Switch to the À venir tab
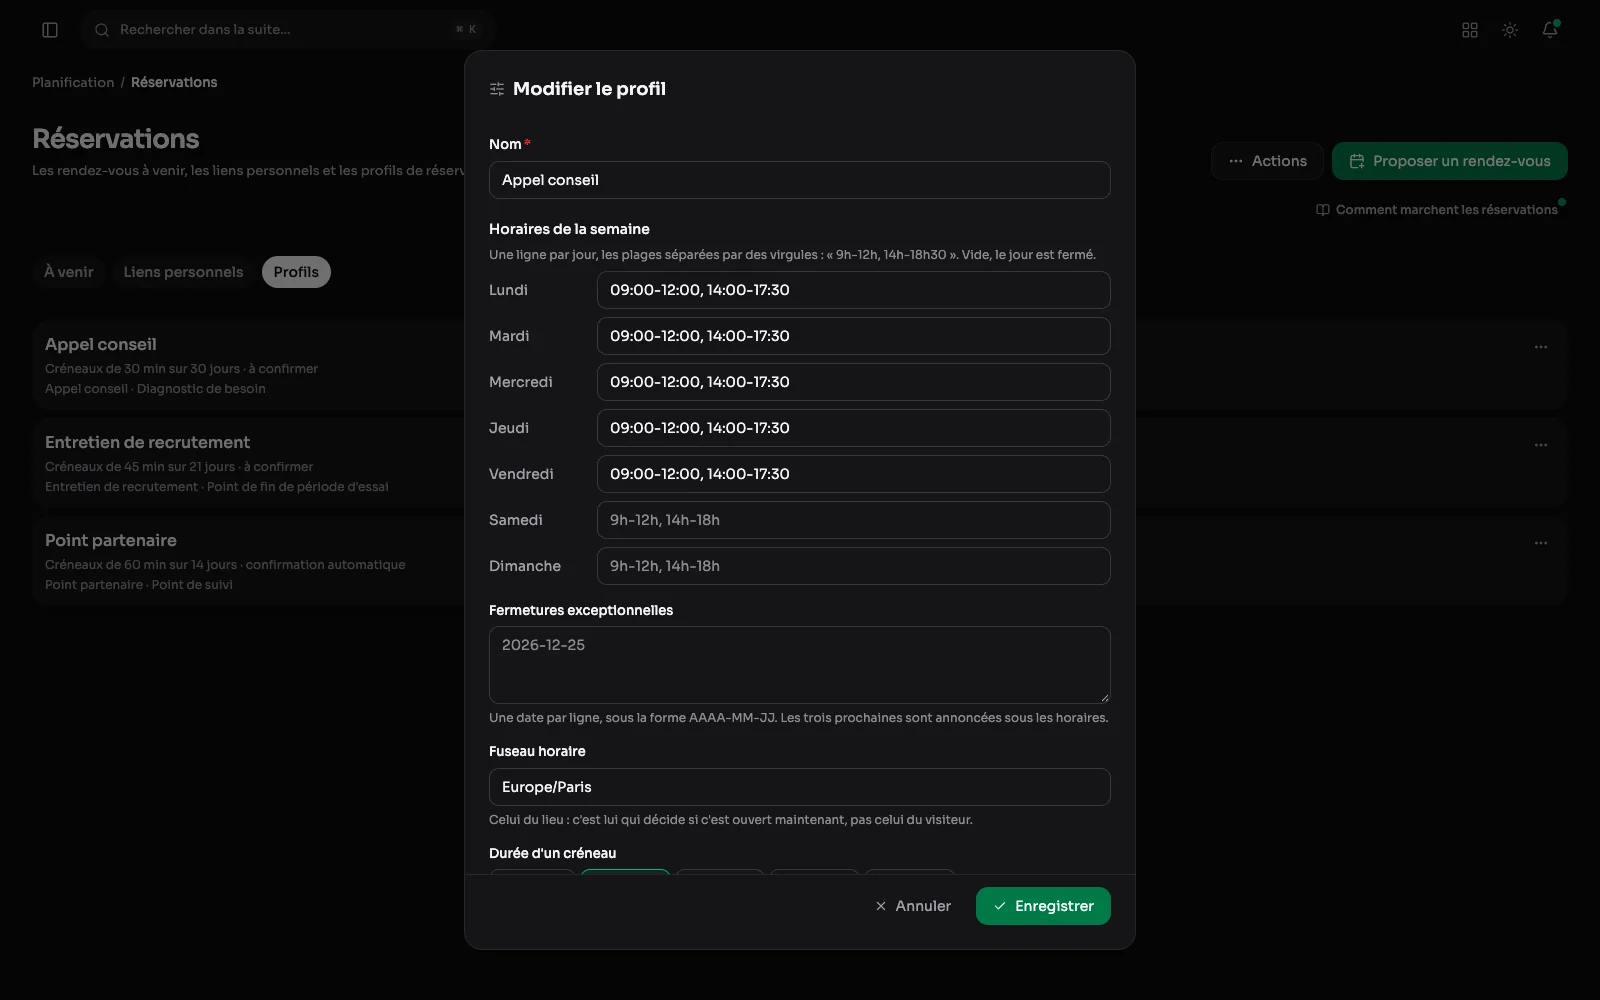This screenshot has width=1600, height=1000. 69,272
